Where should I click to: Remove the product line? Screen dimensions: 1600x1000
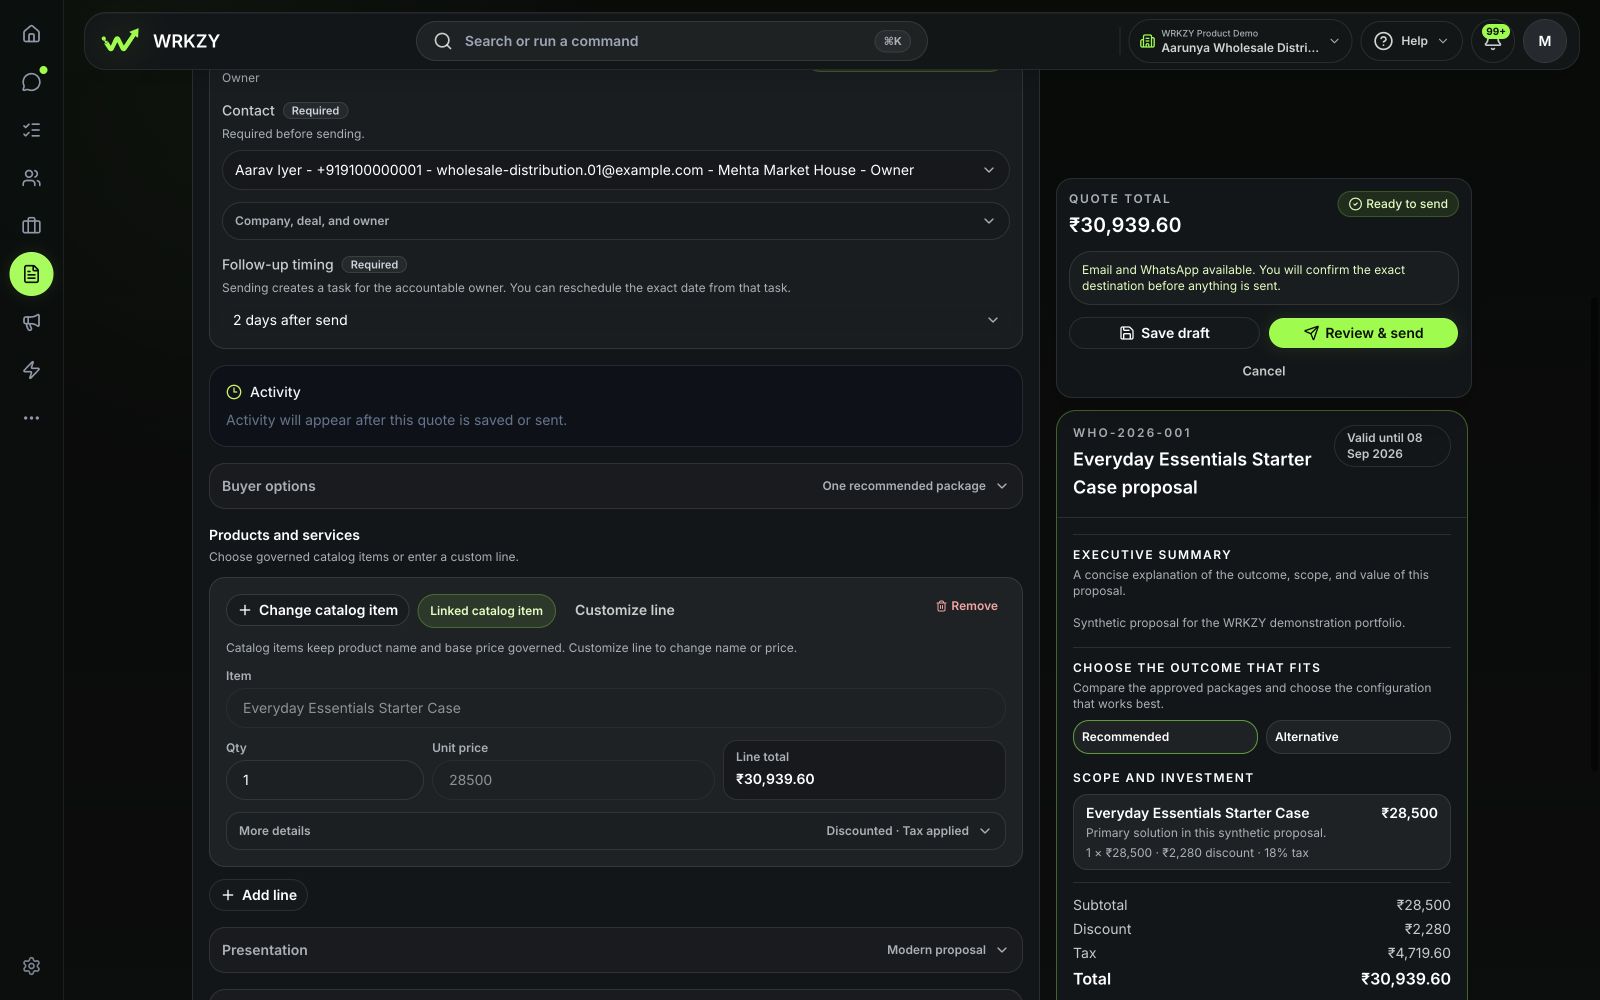[967, 606]
